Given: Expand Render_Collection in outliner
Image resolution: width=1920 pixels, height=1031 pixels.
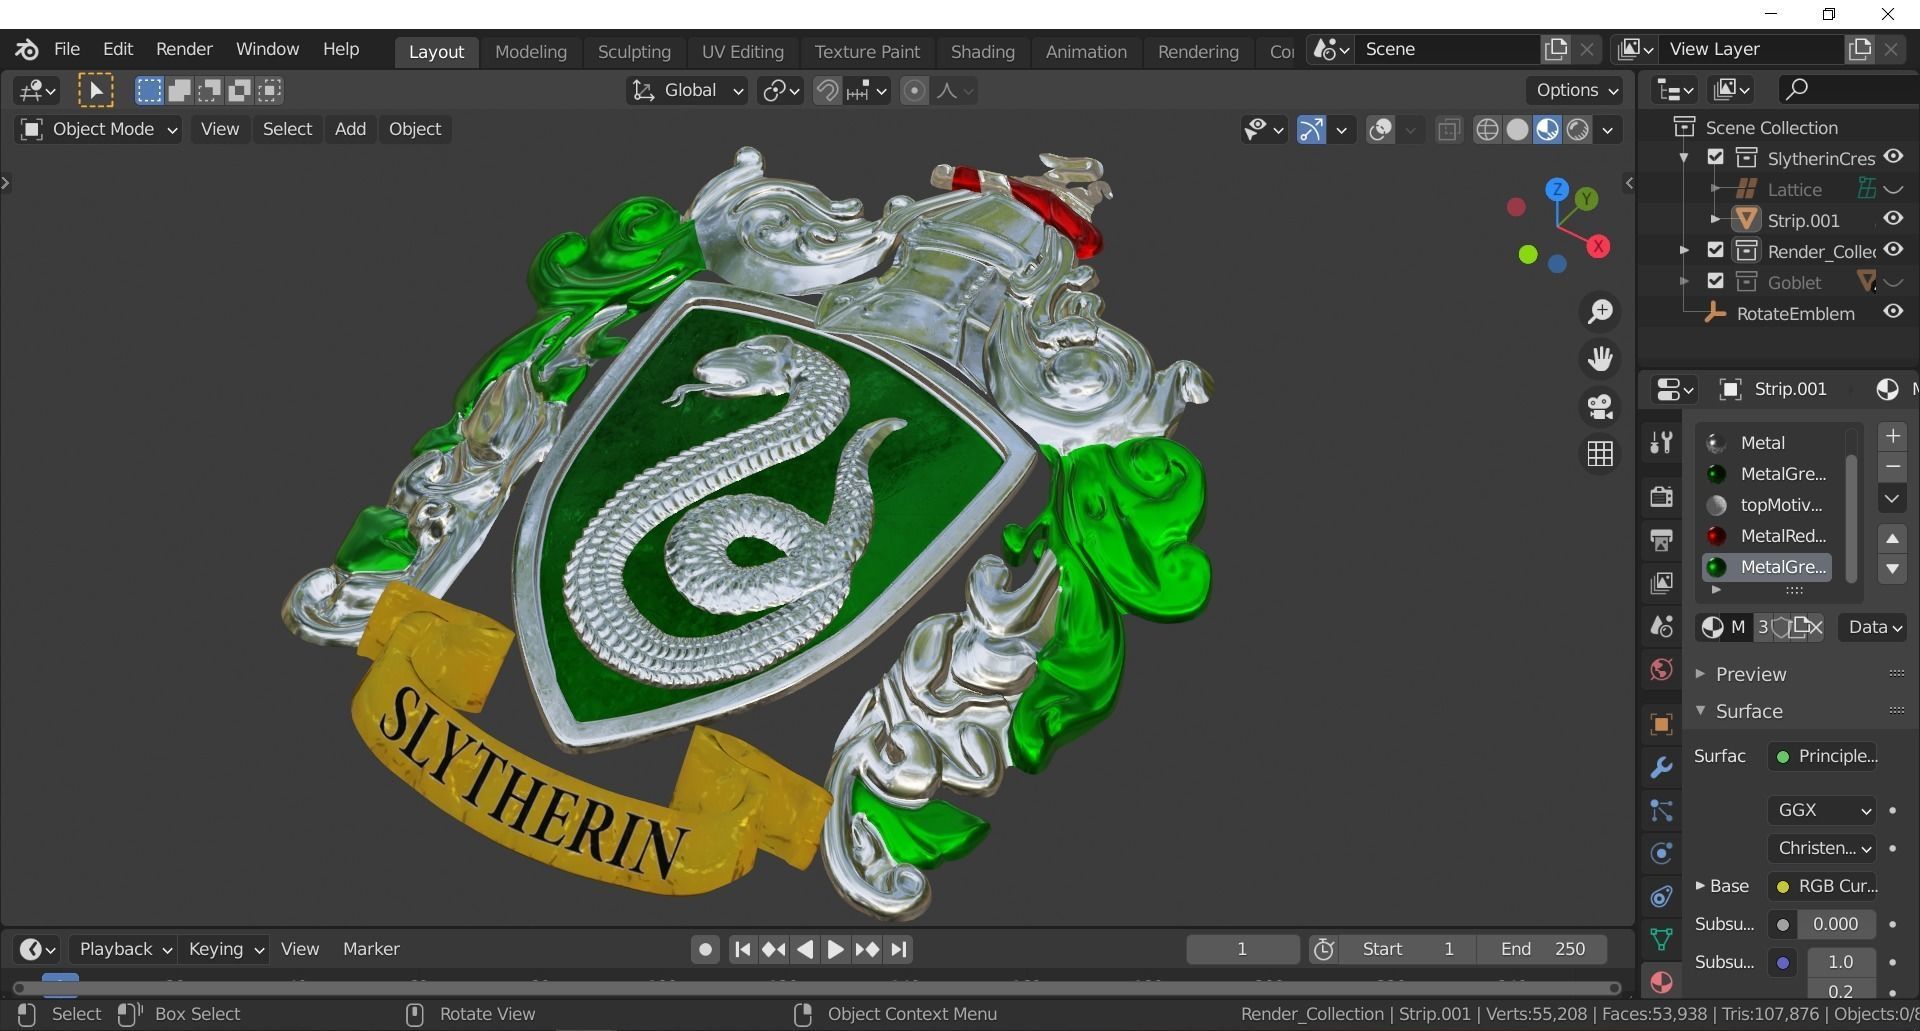Looking at the screenshot, I should click(1685, 250).
